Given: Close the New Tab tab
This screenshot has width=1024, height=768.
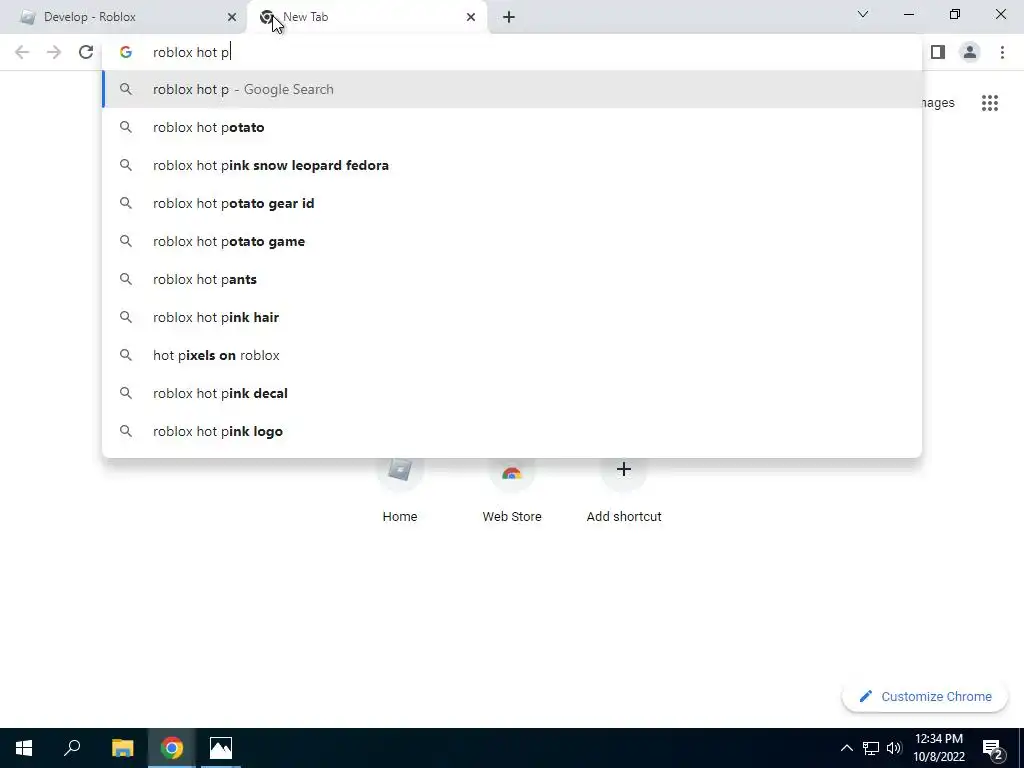Looking at the screenshot, I should click(470, 17).
